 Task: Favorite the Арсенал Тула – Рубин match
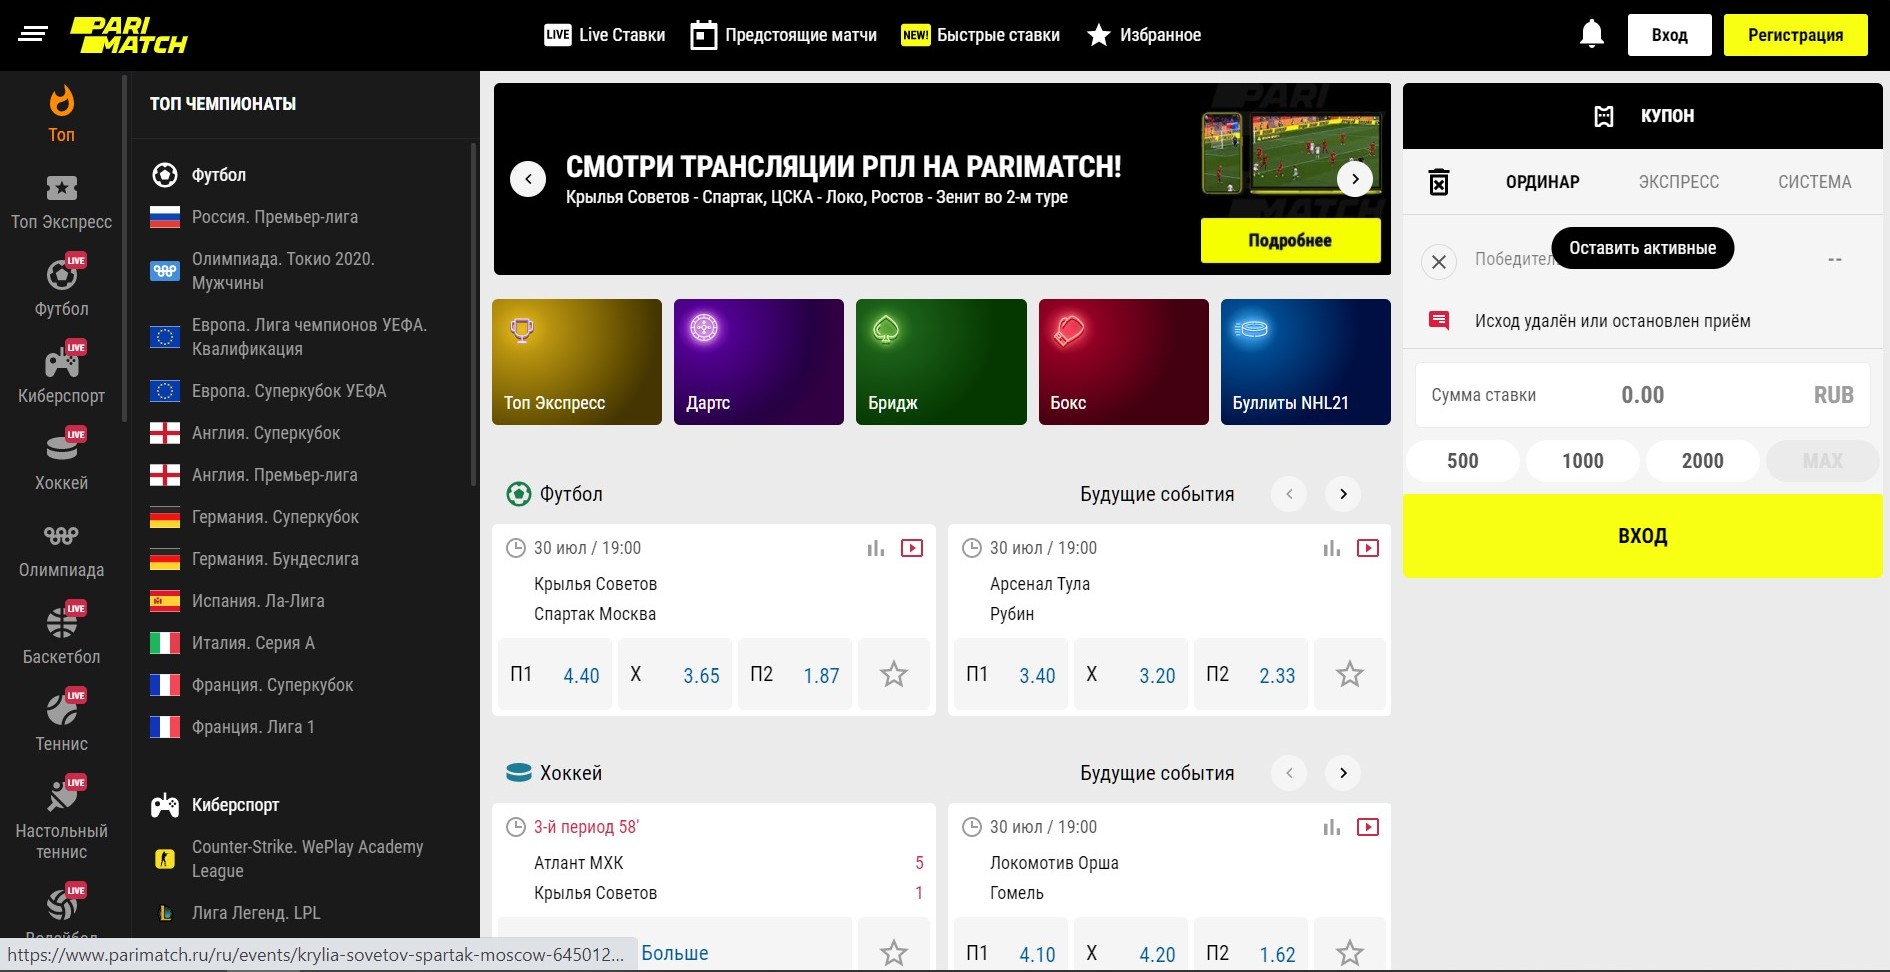coord(1350,674)
